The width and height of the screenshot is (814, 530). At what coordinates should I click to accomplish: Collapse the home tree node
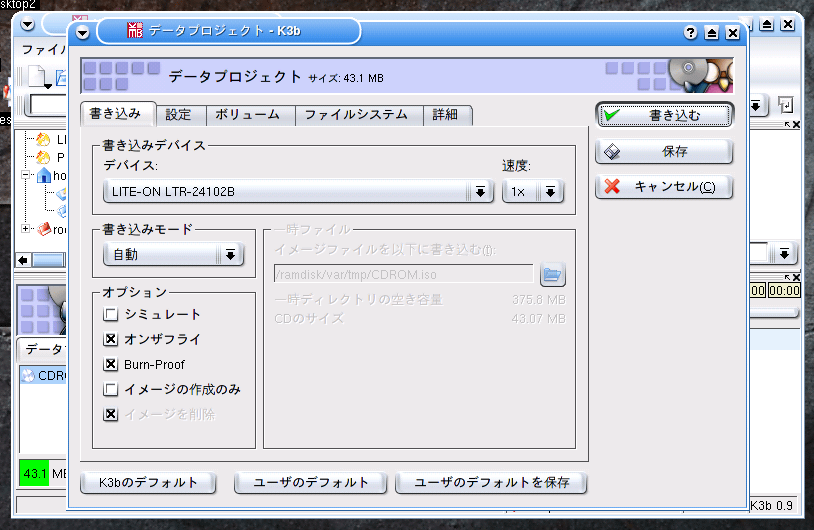point(25,175)
